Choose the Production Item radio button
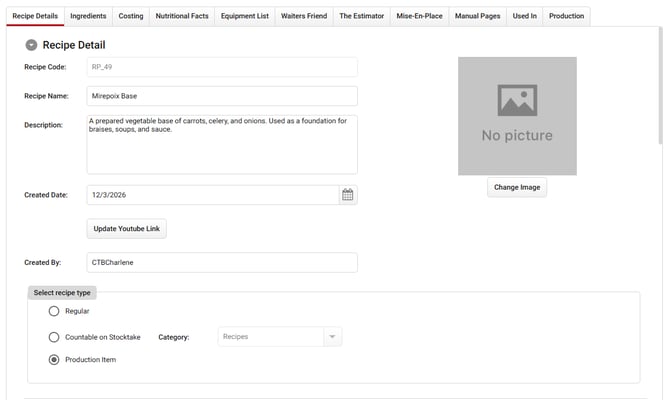Viewport: 670px width, 400px height. pos(54,360)
